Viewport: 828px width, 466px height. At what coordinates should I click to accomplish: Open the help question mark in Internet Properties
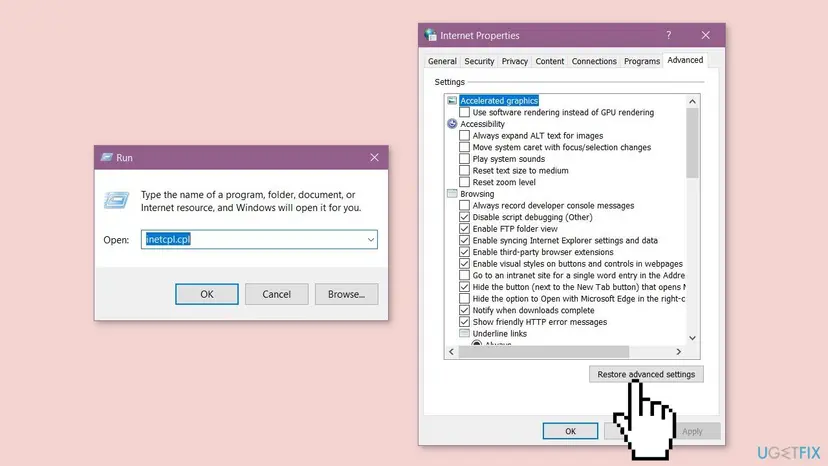coord(669,35)
